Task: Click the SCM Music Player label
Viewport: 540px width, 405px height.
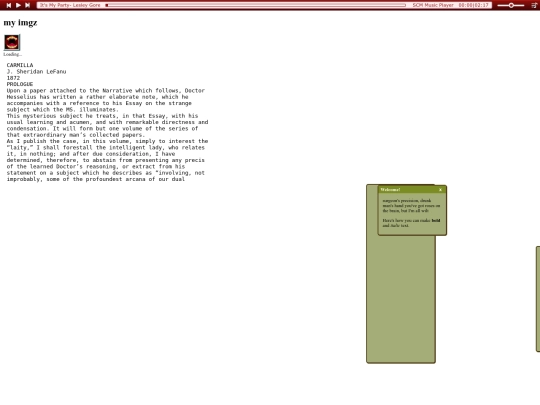Action: [433, 5]
